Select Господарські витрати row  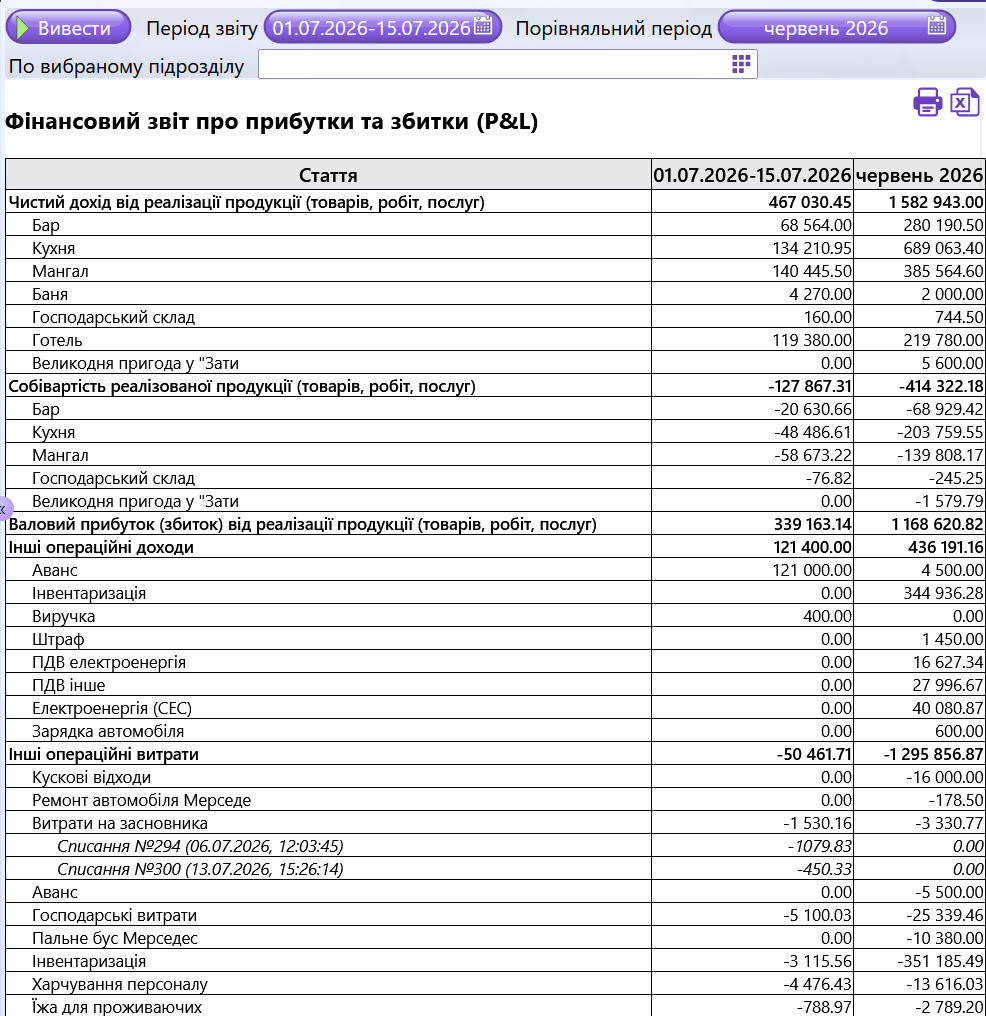495,915
